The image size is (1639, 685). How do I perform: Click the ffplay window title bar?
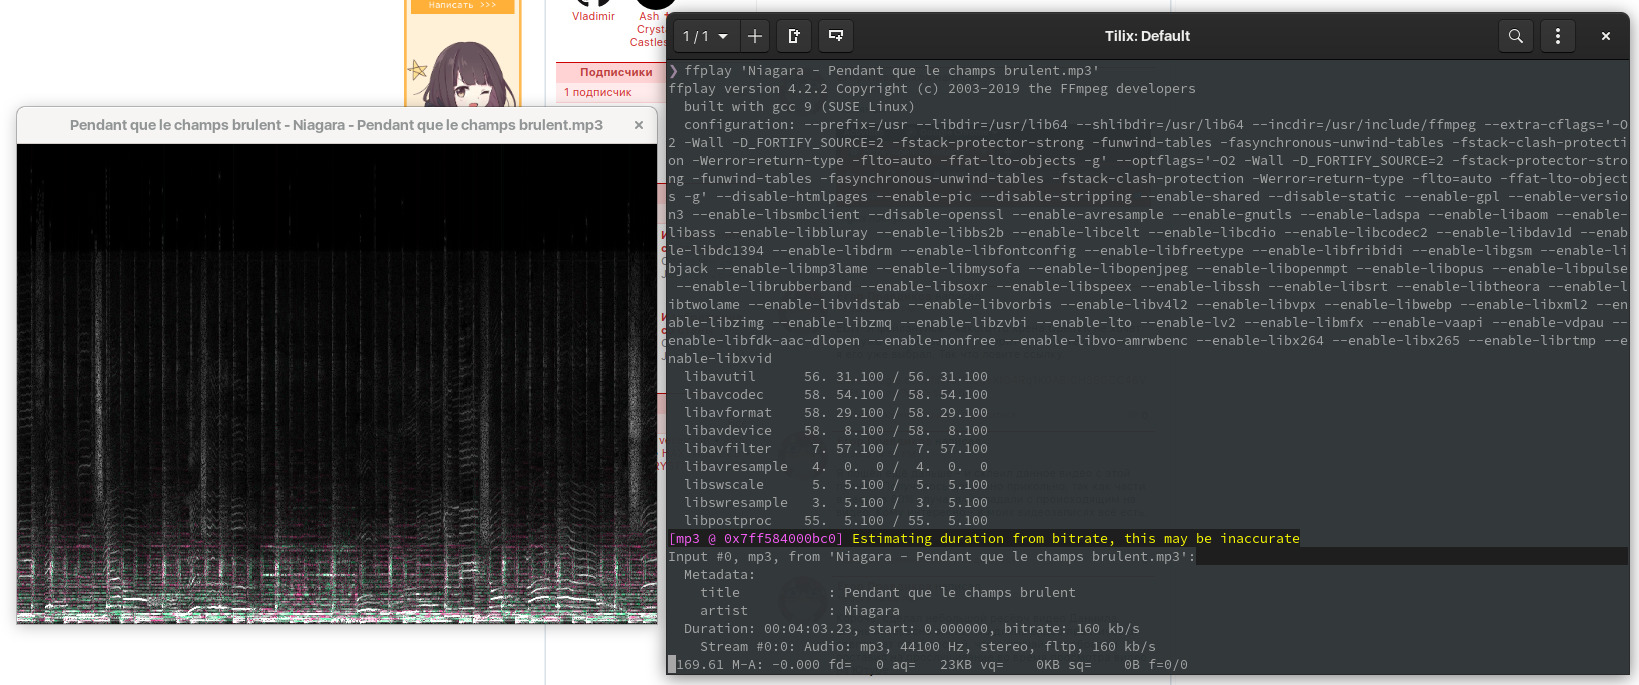(x=336, y=125)
